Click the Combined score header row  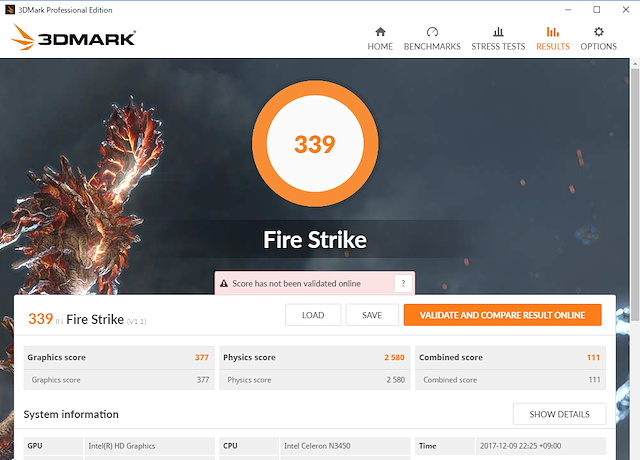coord(510,357)
